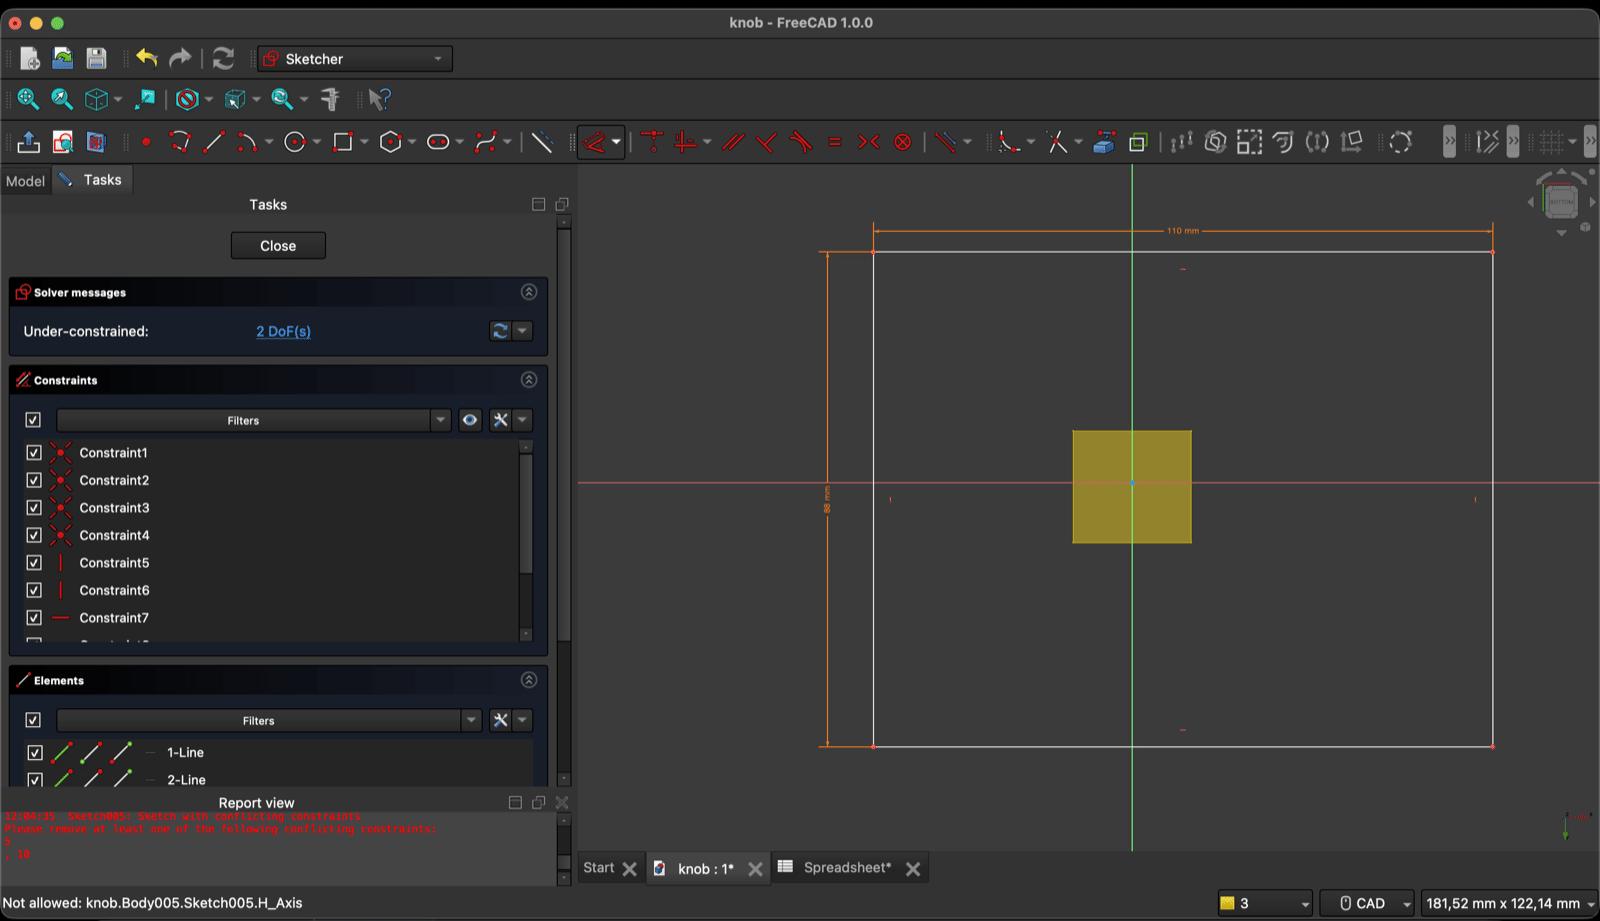Save the document with floppy icon
Image resolution: width=1600 pixels, height=921 pixels.
(96, 59)
